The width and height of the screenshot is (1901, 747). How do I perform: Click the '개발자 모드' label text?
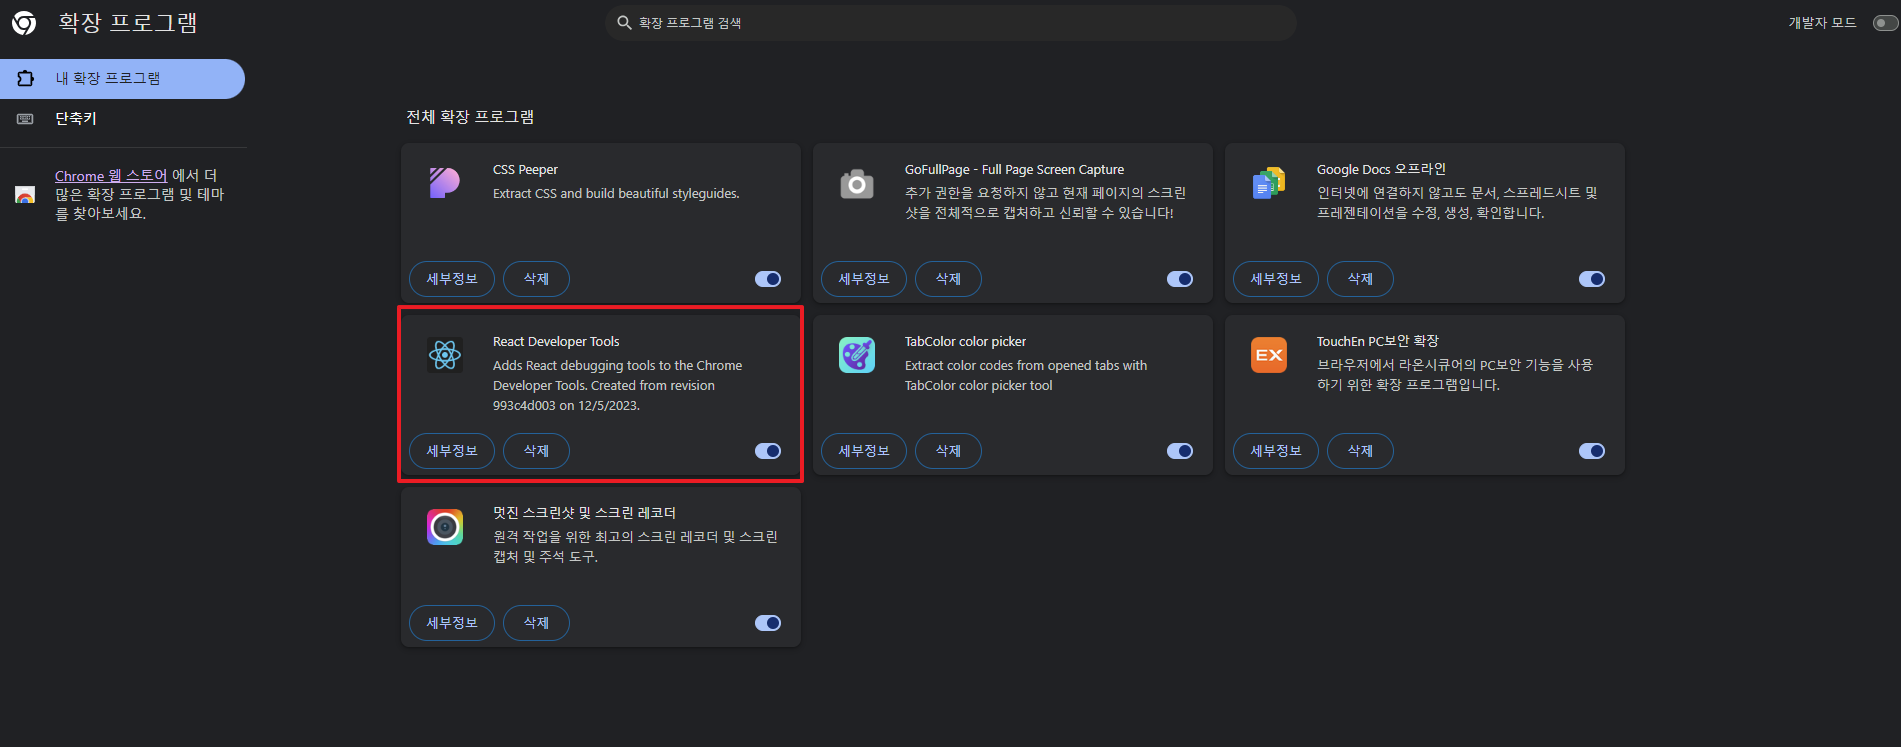pos(1822,23)
